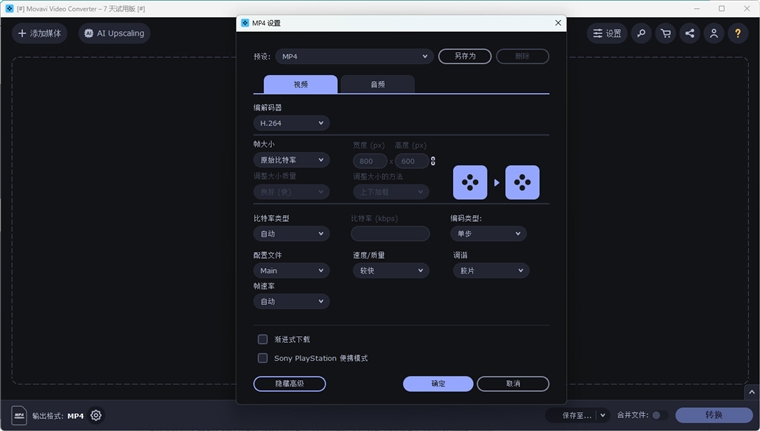The width and height of the screenshot is (760, 431).
Task: Open encoding type dropdown (单步)
Action: point(488,234)
